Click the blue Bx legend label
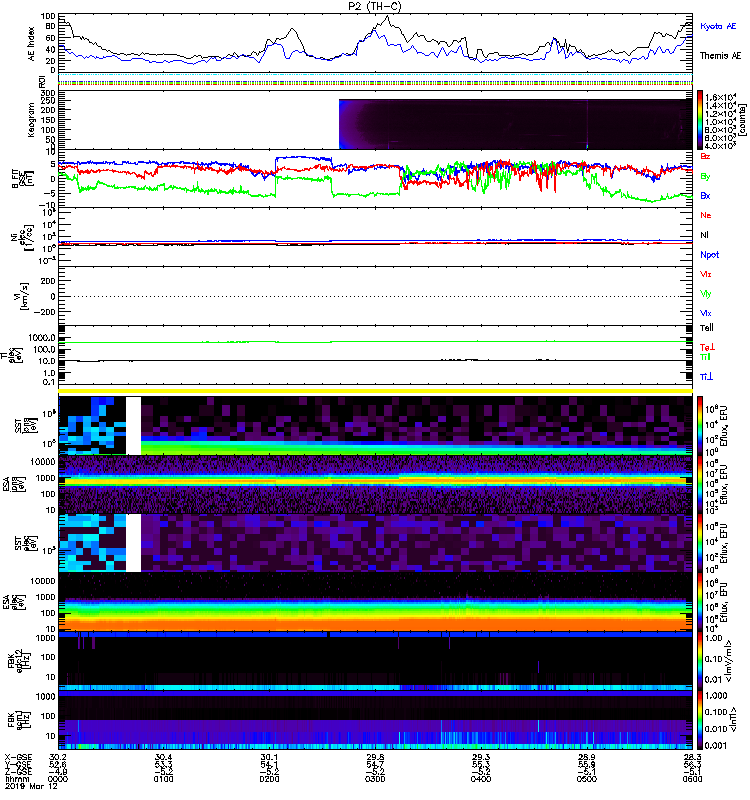 (705, 195)
